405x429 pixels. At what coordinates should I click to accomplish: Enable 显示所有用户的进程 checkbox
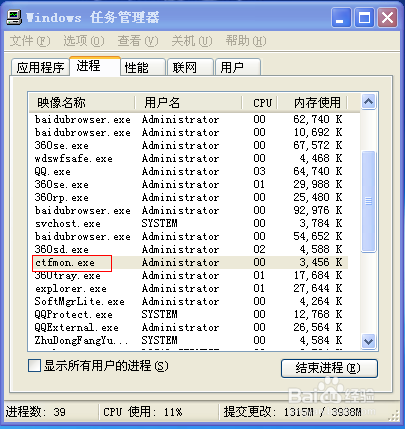34,366
